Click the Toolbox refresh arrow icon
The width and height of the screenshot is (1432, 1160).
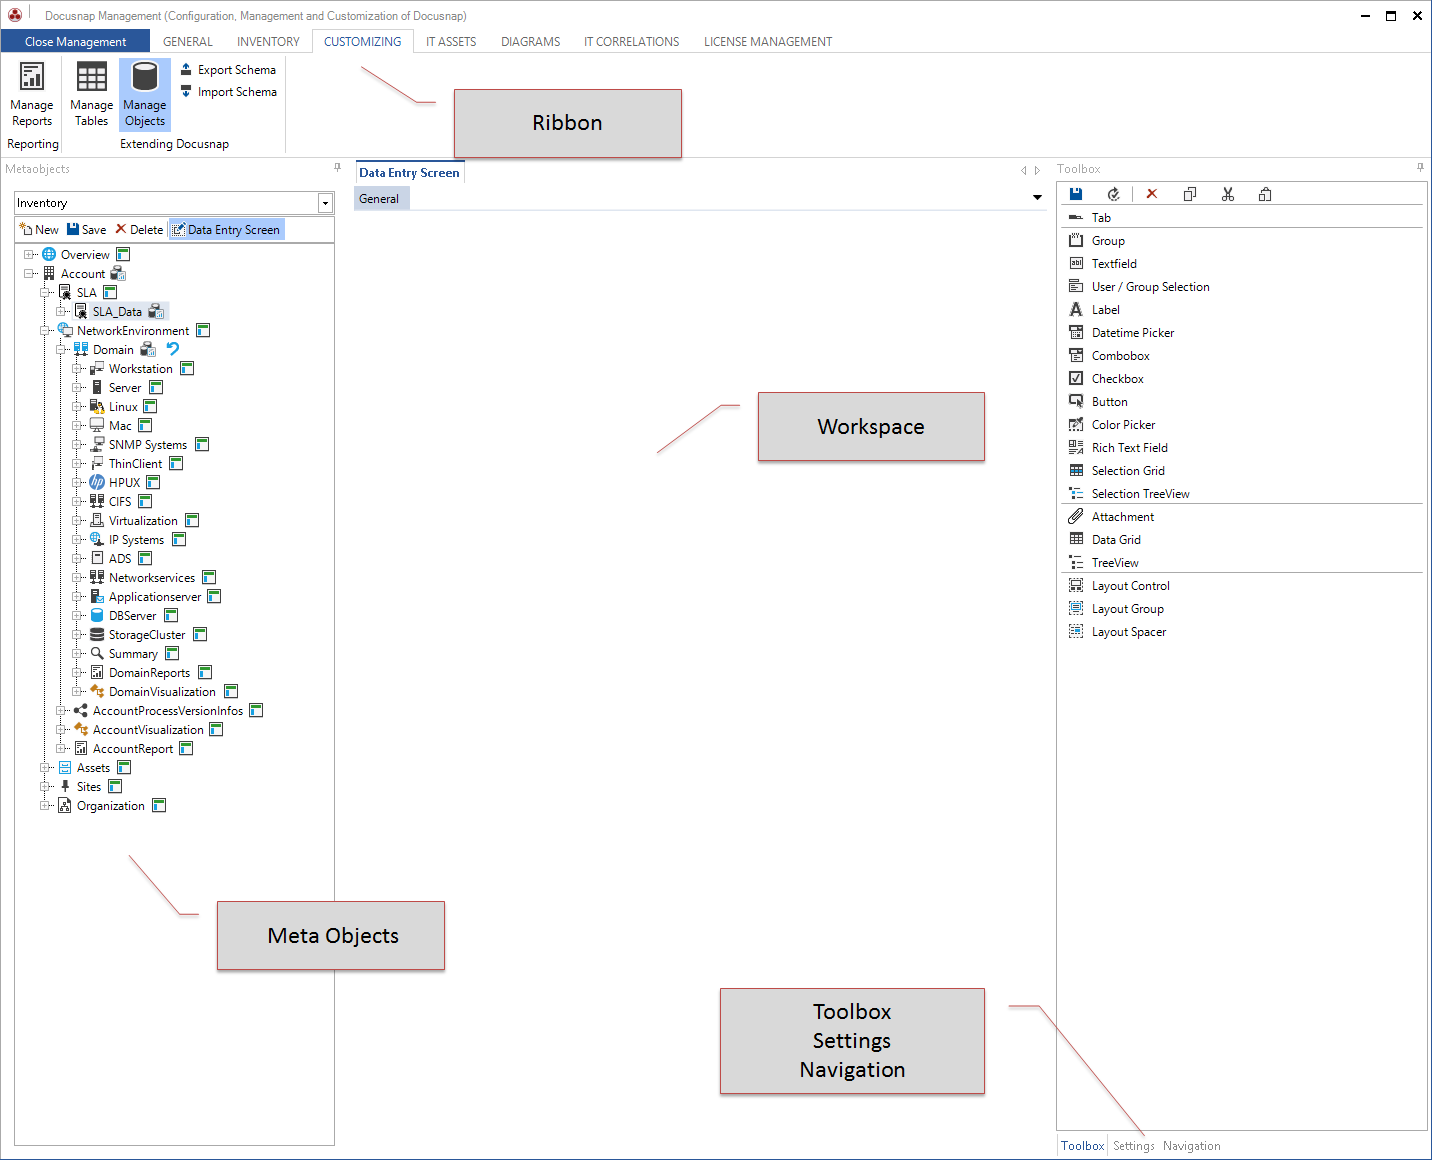[1113, 194]
